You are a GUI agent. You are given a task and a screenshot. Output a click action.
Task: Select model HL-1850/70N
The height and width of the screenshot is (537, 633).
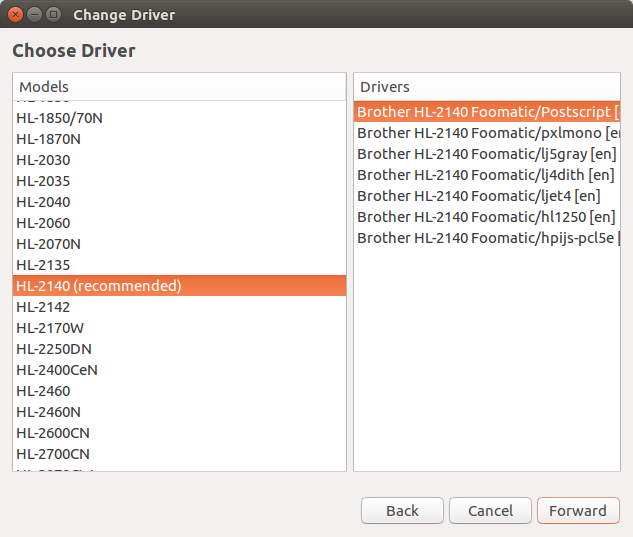[179, 118]
